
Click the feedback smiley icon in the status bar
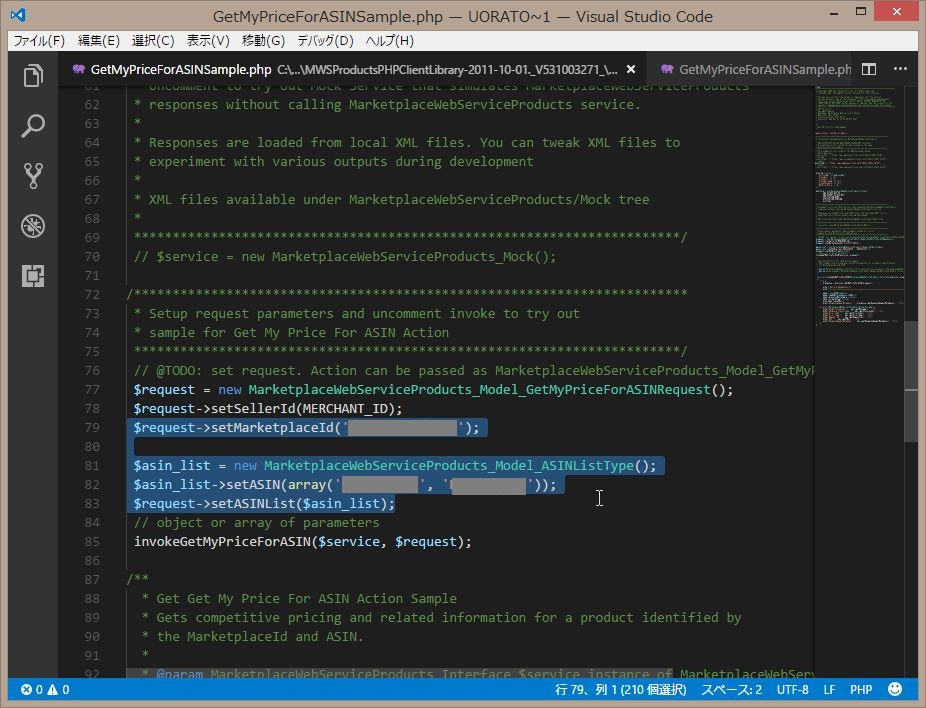895,689
